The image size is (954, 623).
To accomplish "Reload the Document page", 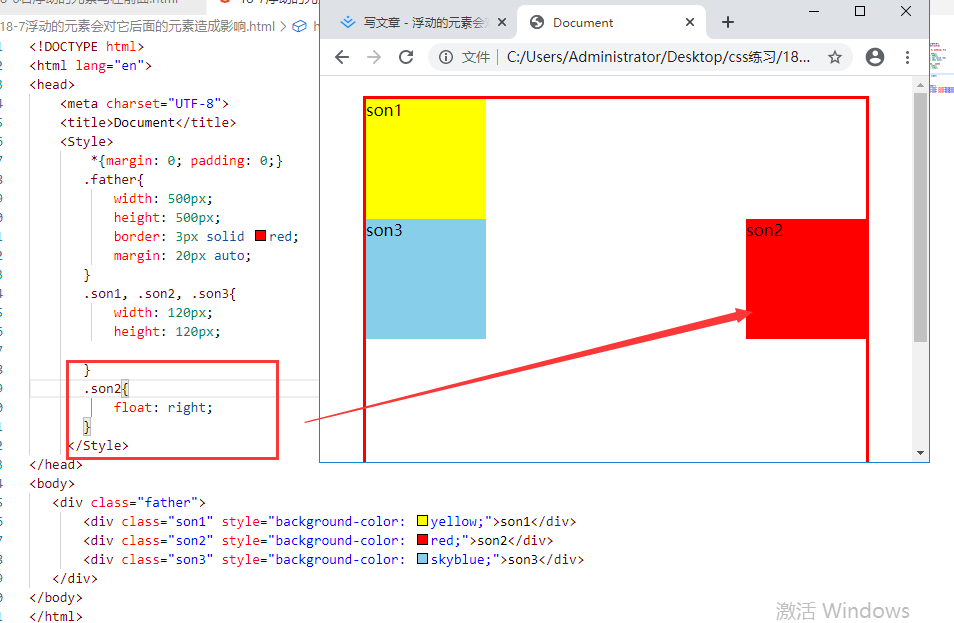I will coord(406,57).
